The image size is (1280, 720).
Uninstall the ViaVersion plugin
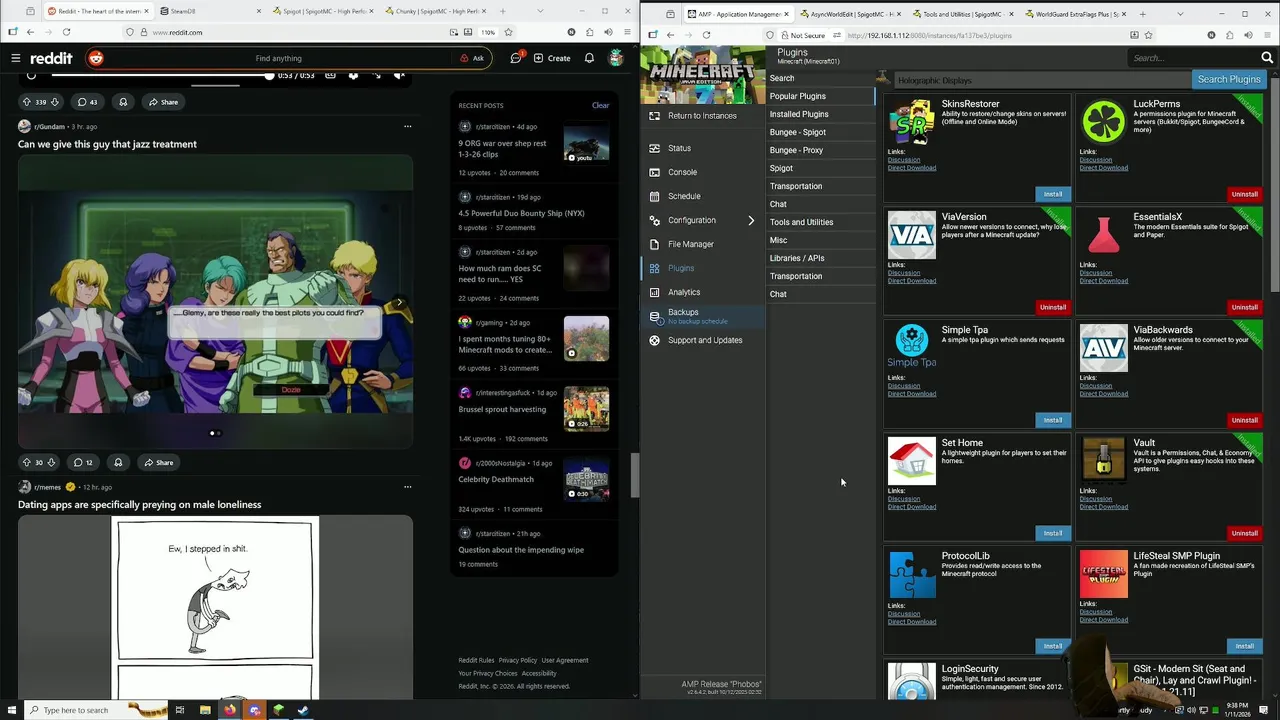[x=1053, y=307]
